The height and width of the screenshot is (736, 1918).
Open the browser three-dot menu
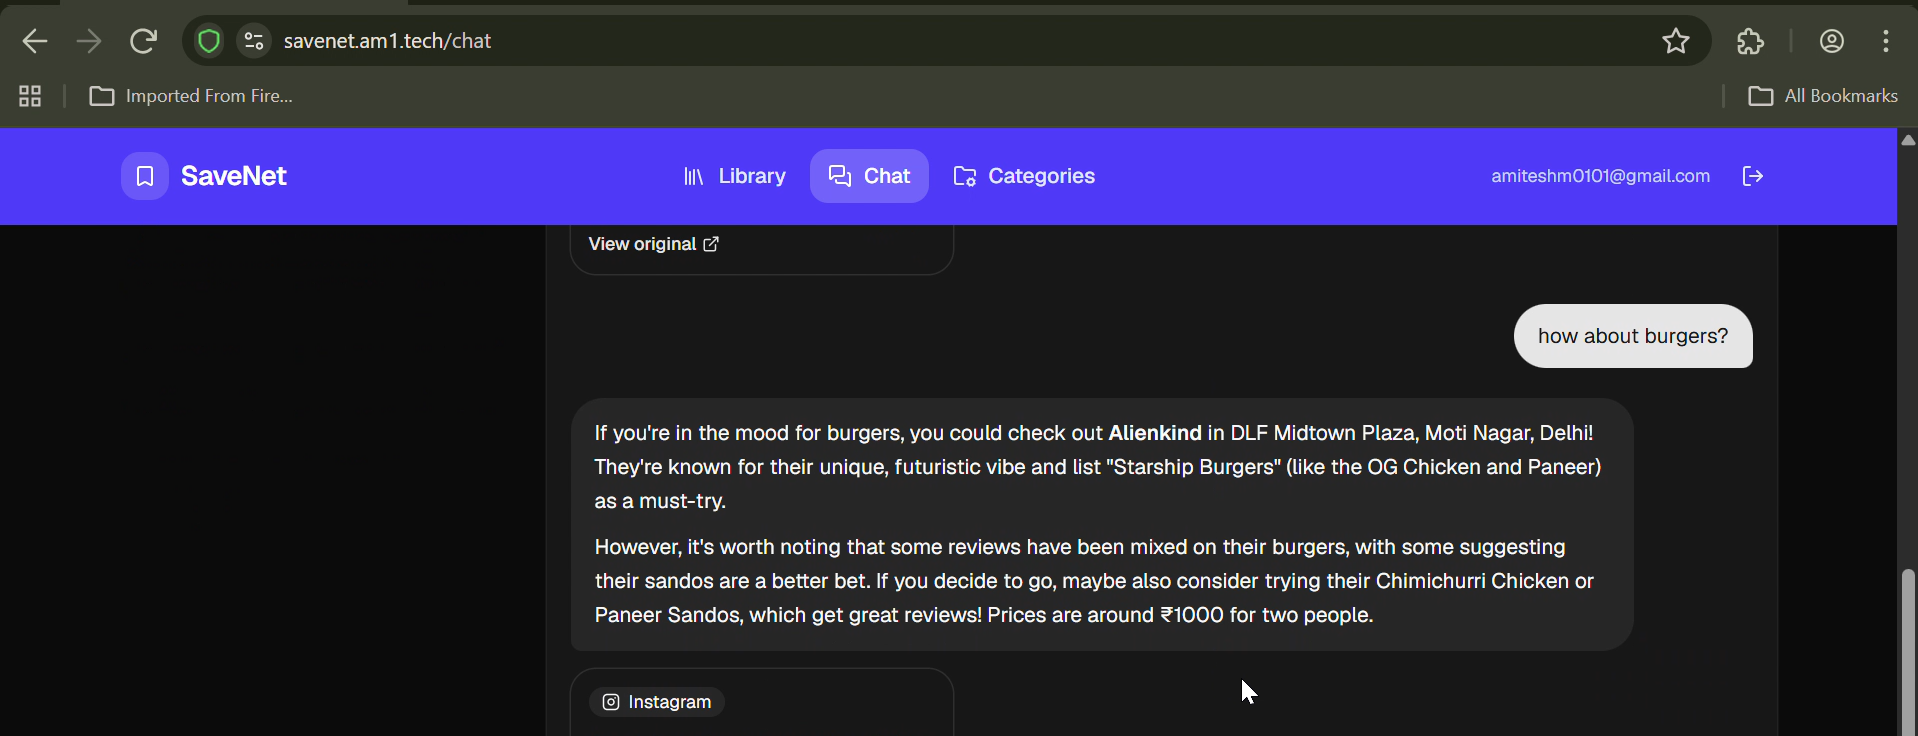[1886, 41]
